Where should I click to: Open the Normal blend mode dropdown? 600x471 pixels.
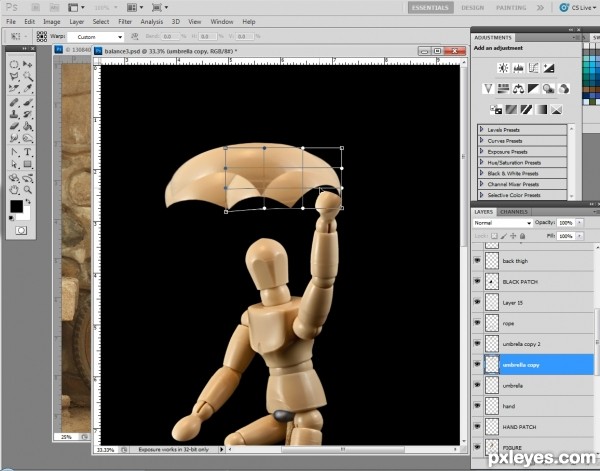coord(502,223)
